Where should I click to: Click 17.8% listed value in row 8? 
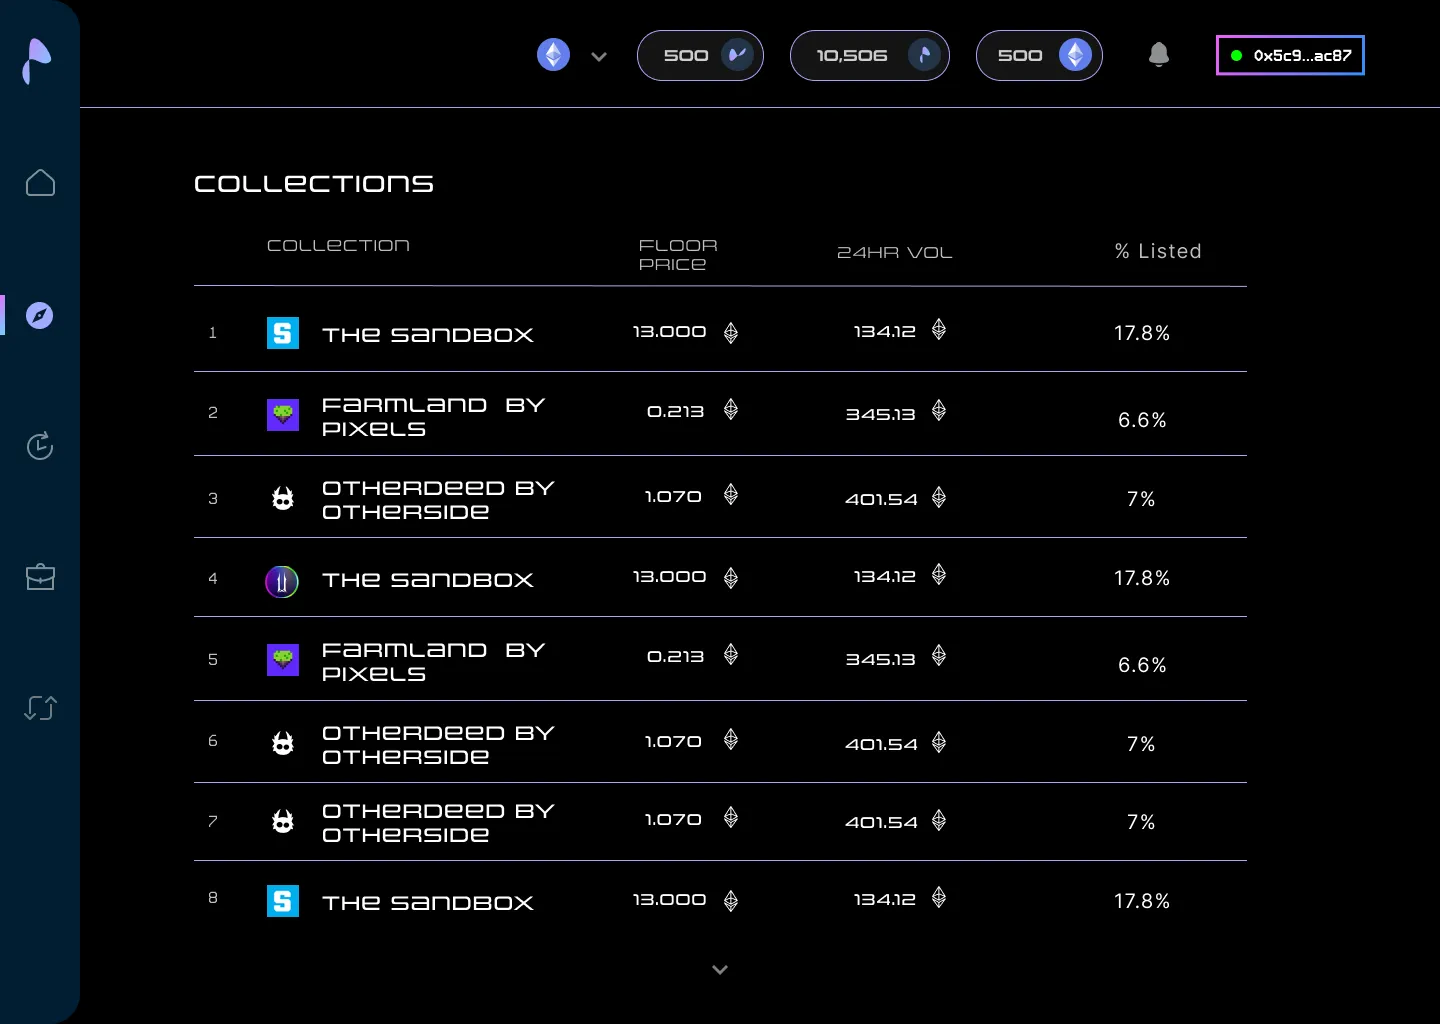pos(1142,901)
